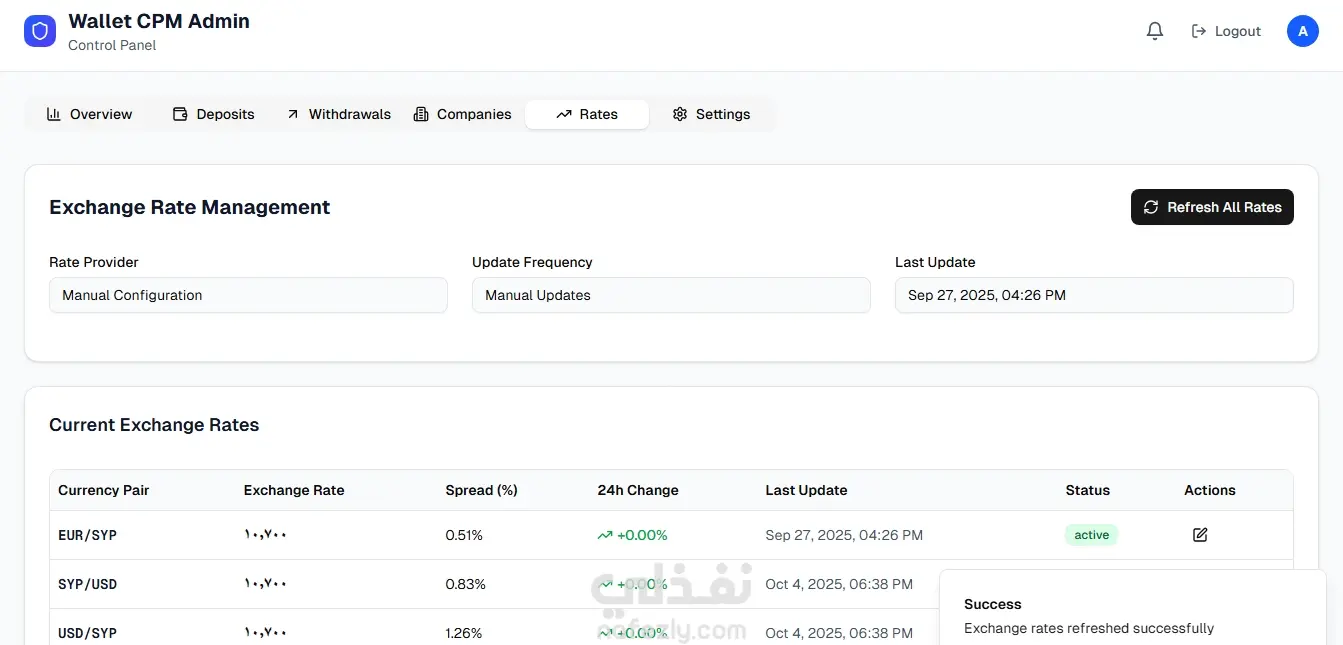Image resolution: width=1343 pixels, height=645 pixels.
Task: Click the Success toast notification
Action: point(1133,610)
